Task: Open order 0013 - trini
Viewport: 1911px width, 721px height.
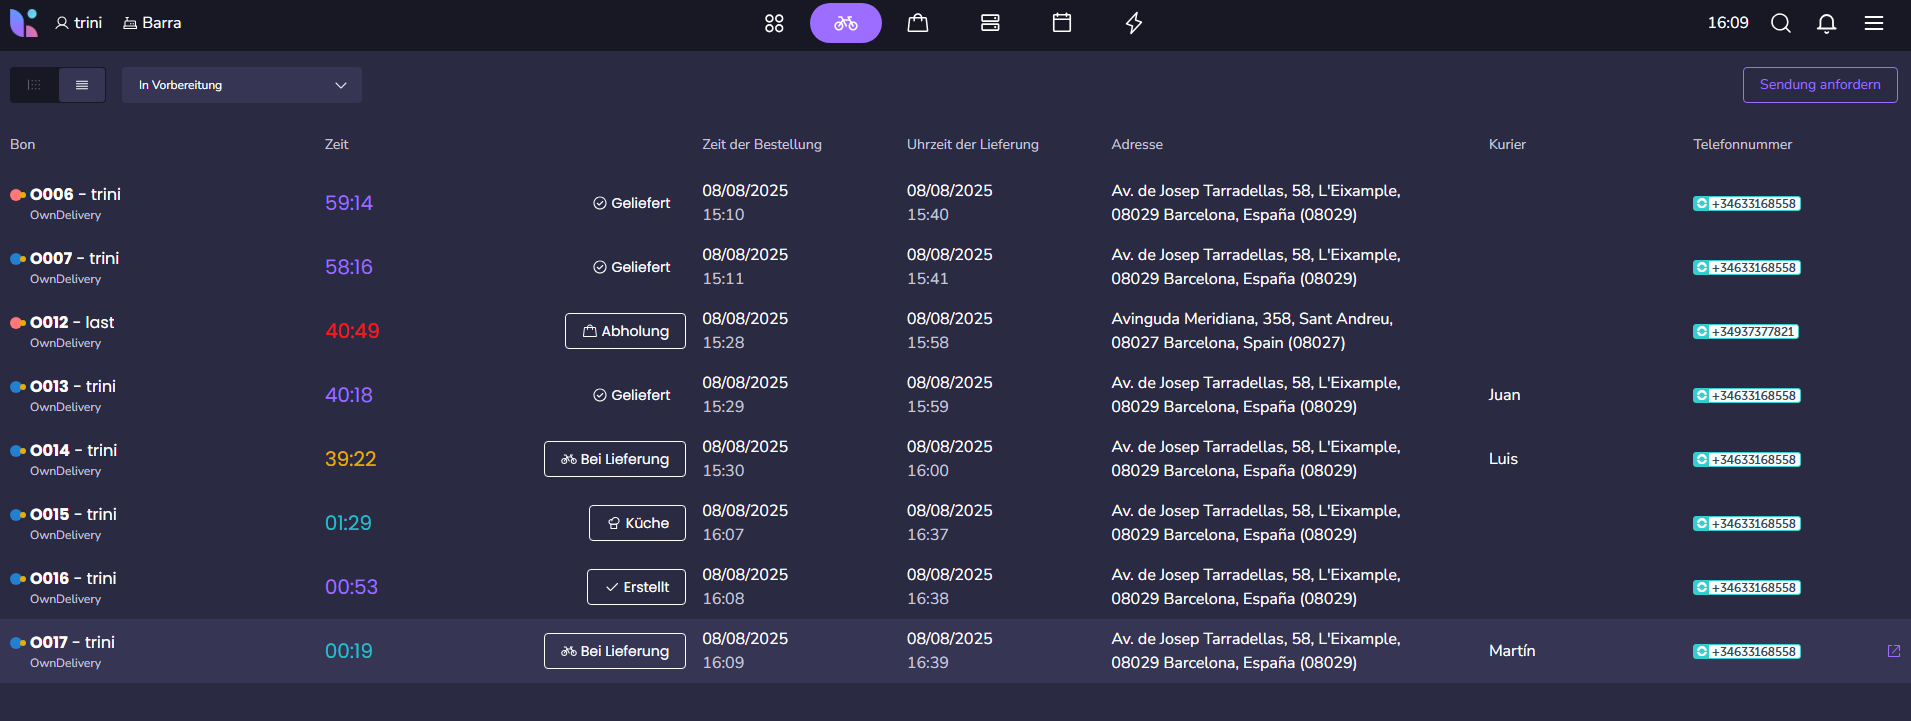Action: [x=73, y=386]
